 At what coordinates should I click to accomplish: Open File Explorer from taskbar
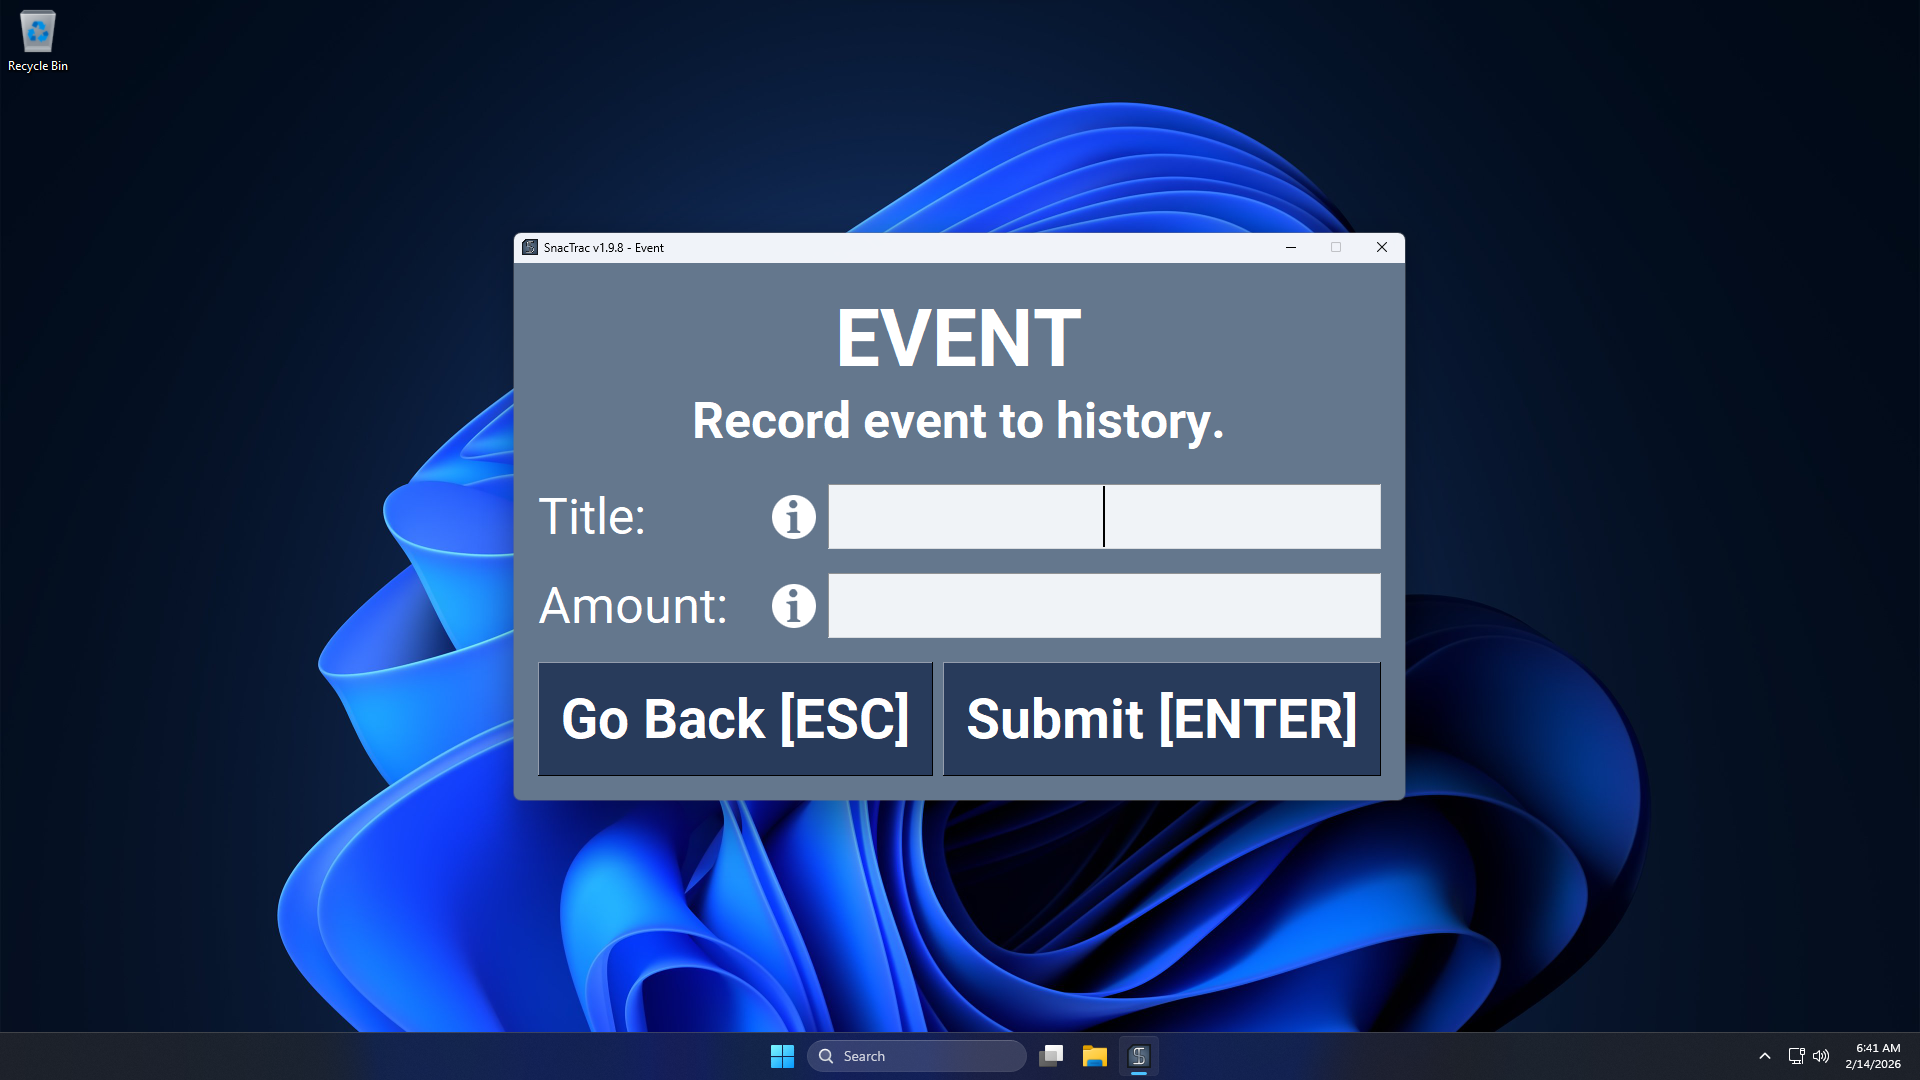tap(1094, 1056)
